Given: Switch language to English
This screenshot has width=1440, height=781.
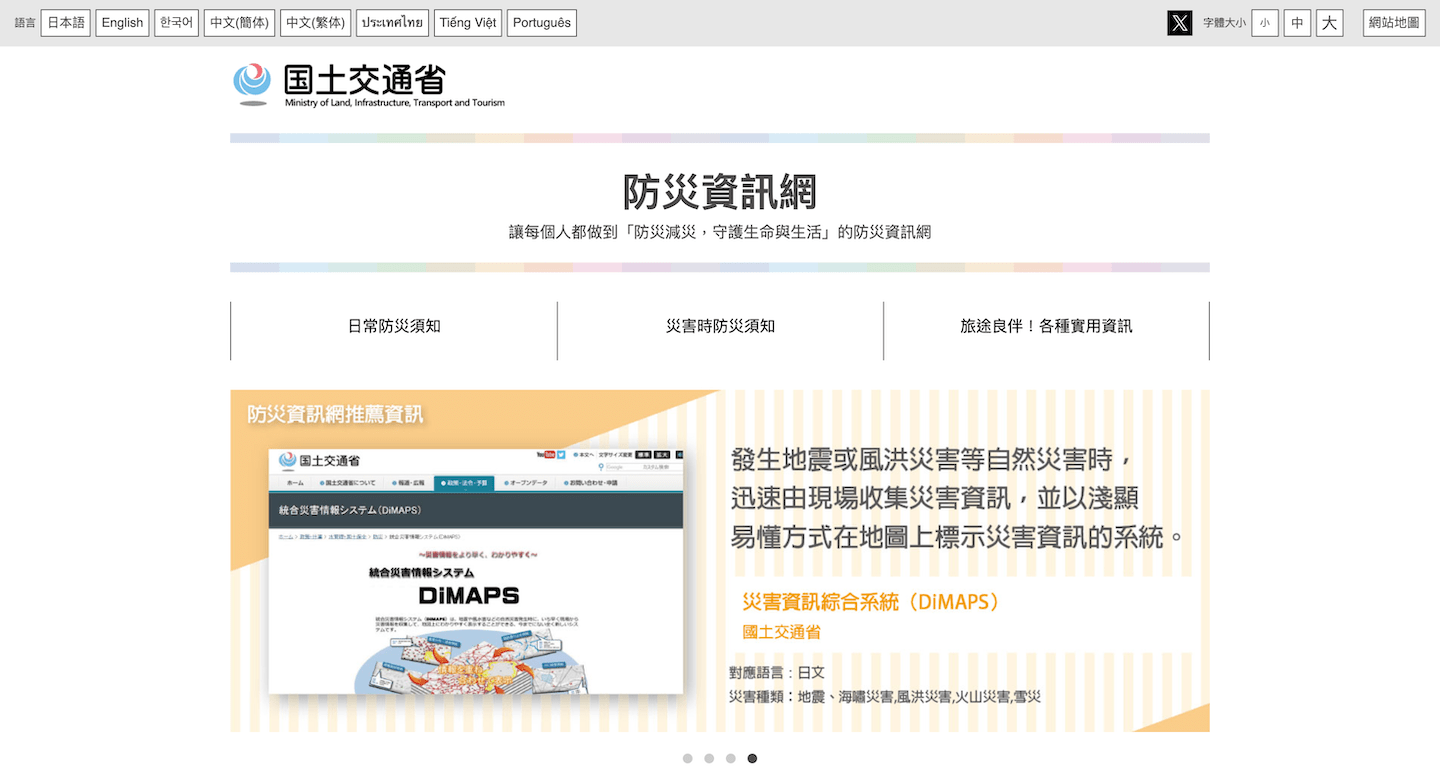Looking at the screenshot, I should pos(122,23).
